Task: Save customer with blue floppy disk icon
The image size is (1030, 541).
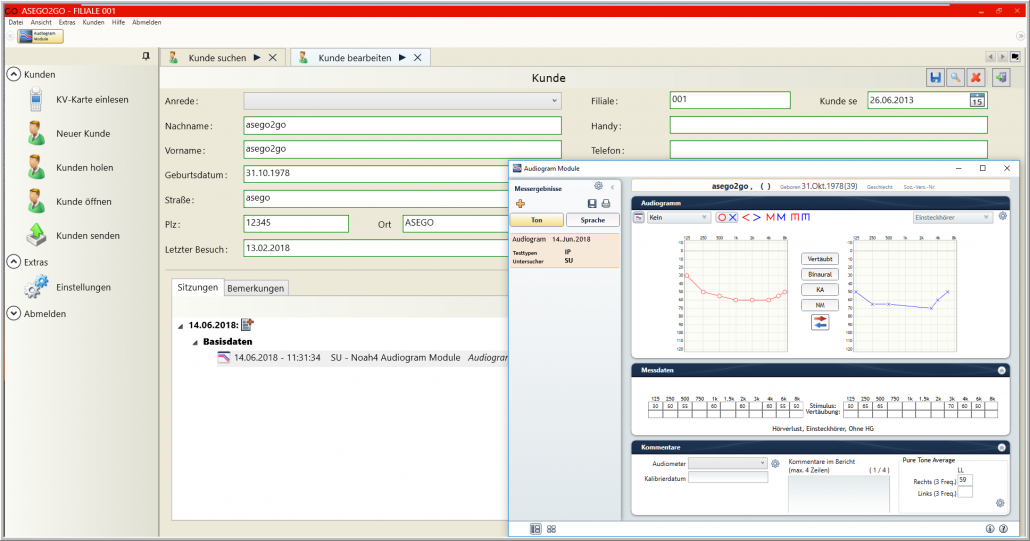Action: click(x=935, y=77)
